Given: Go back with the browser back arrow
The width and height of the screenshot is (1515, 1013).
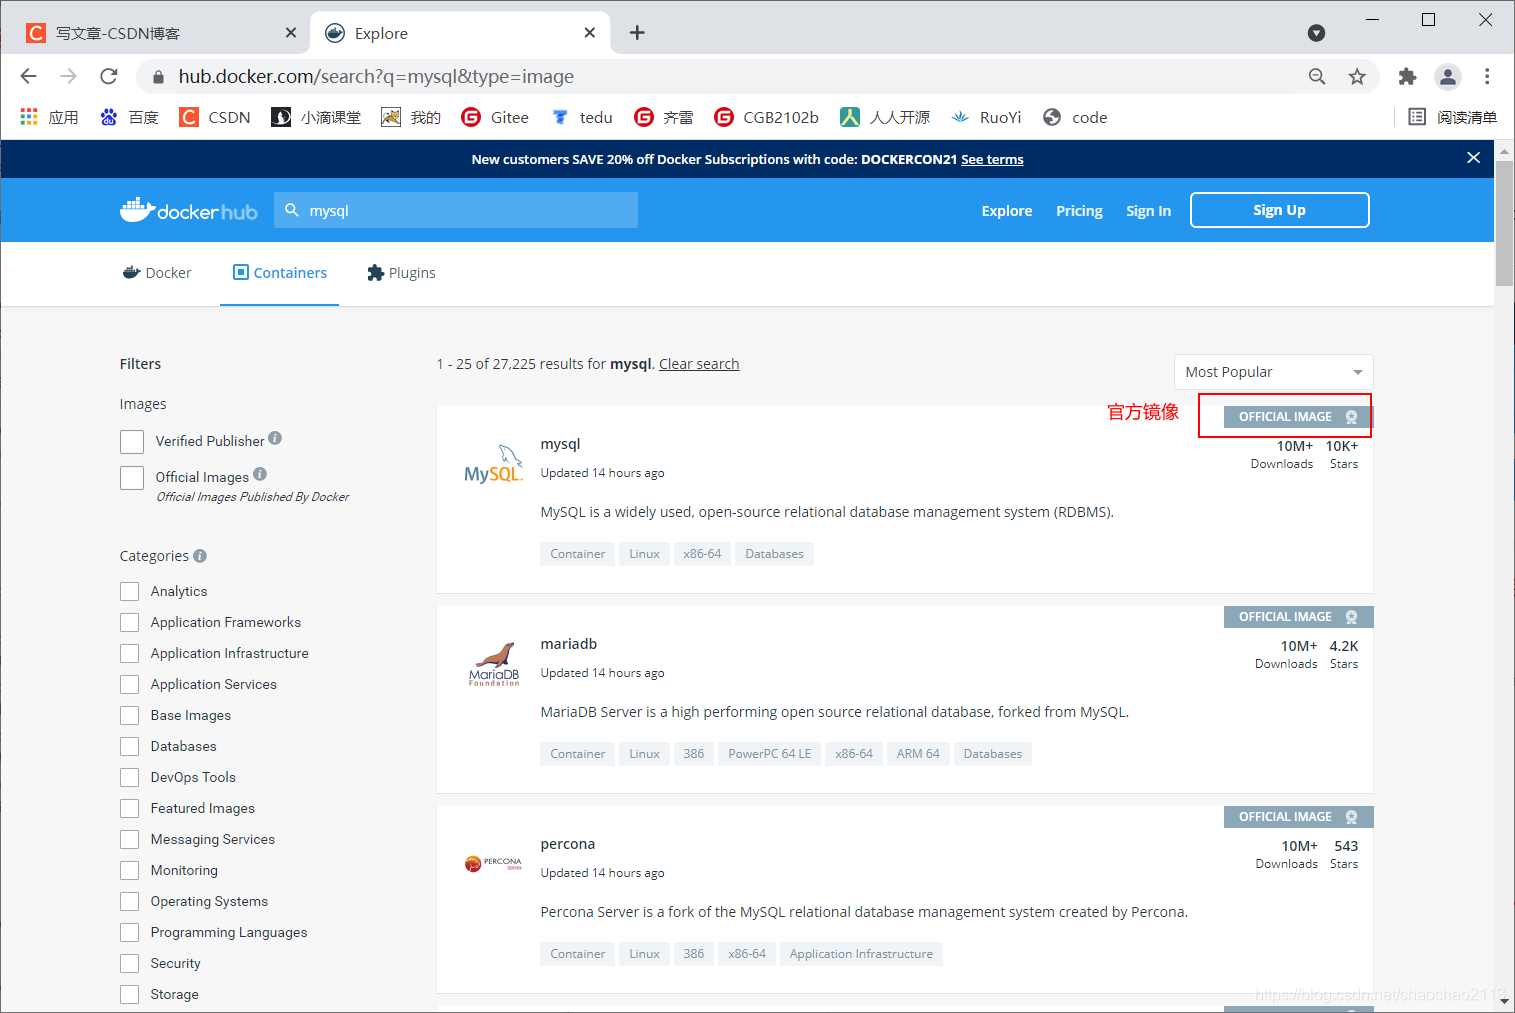Looking at the screenshot, I should click(28, 76).
